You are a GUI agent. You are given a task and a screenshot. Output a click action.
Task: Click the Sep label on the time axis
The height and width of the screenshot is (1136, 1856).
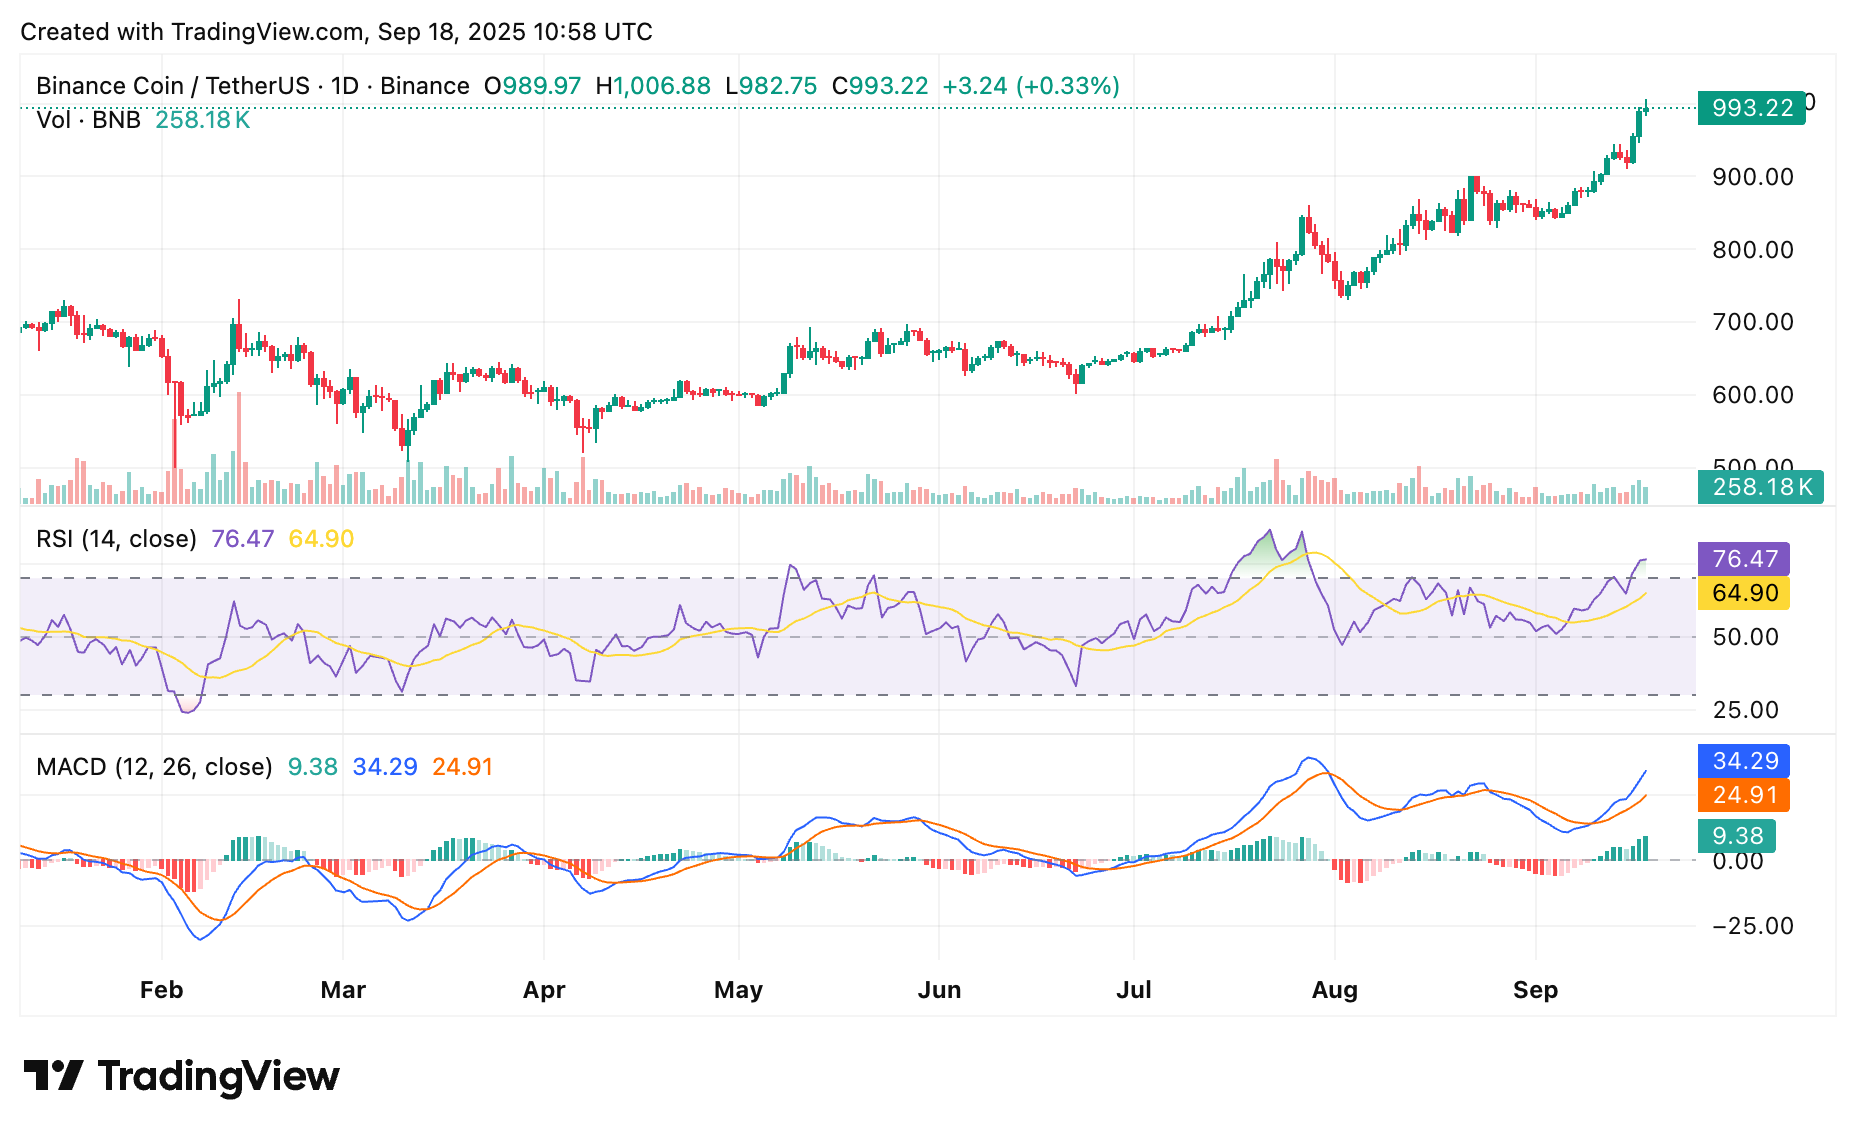1536,990
